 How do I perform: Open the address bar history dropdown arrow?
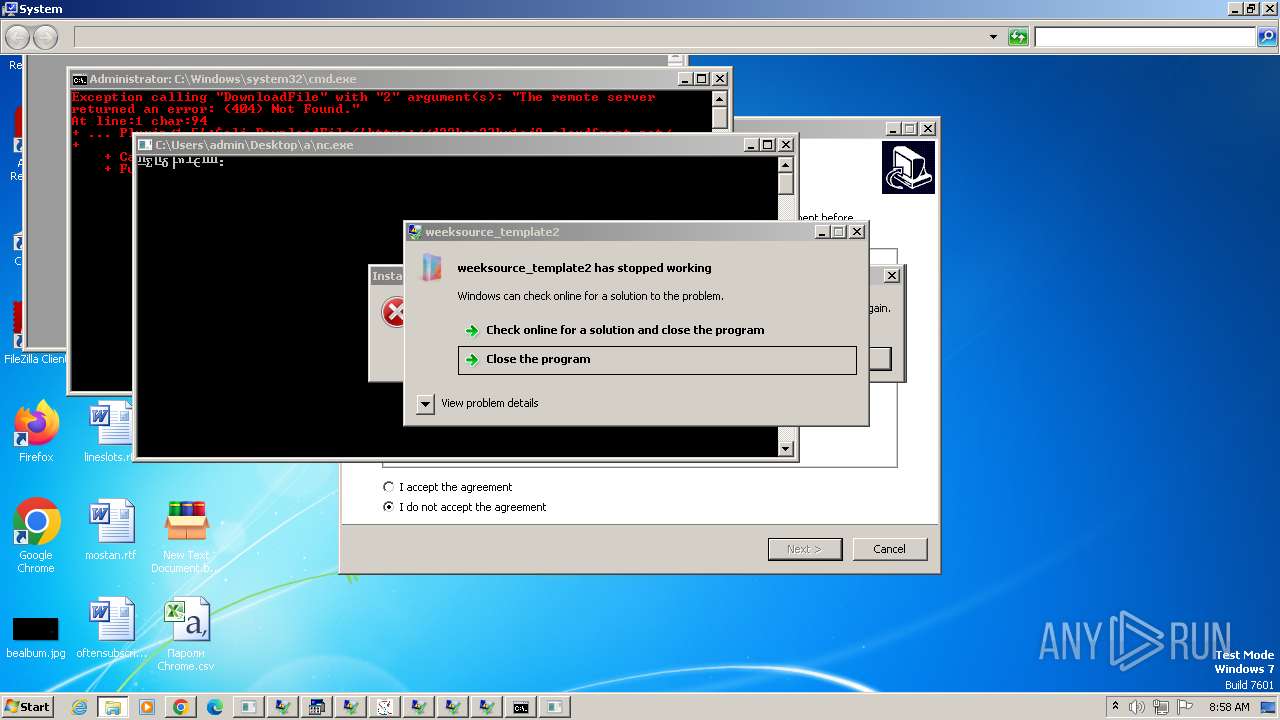click(x=993, y=37)
